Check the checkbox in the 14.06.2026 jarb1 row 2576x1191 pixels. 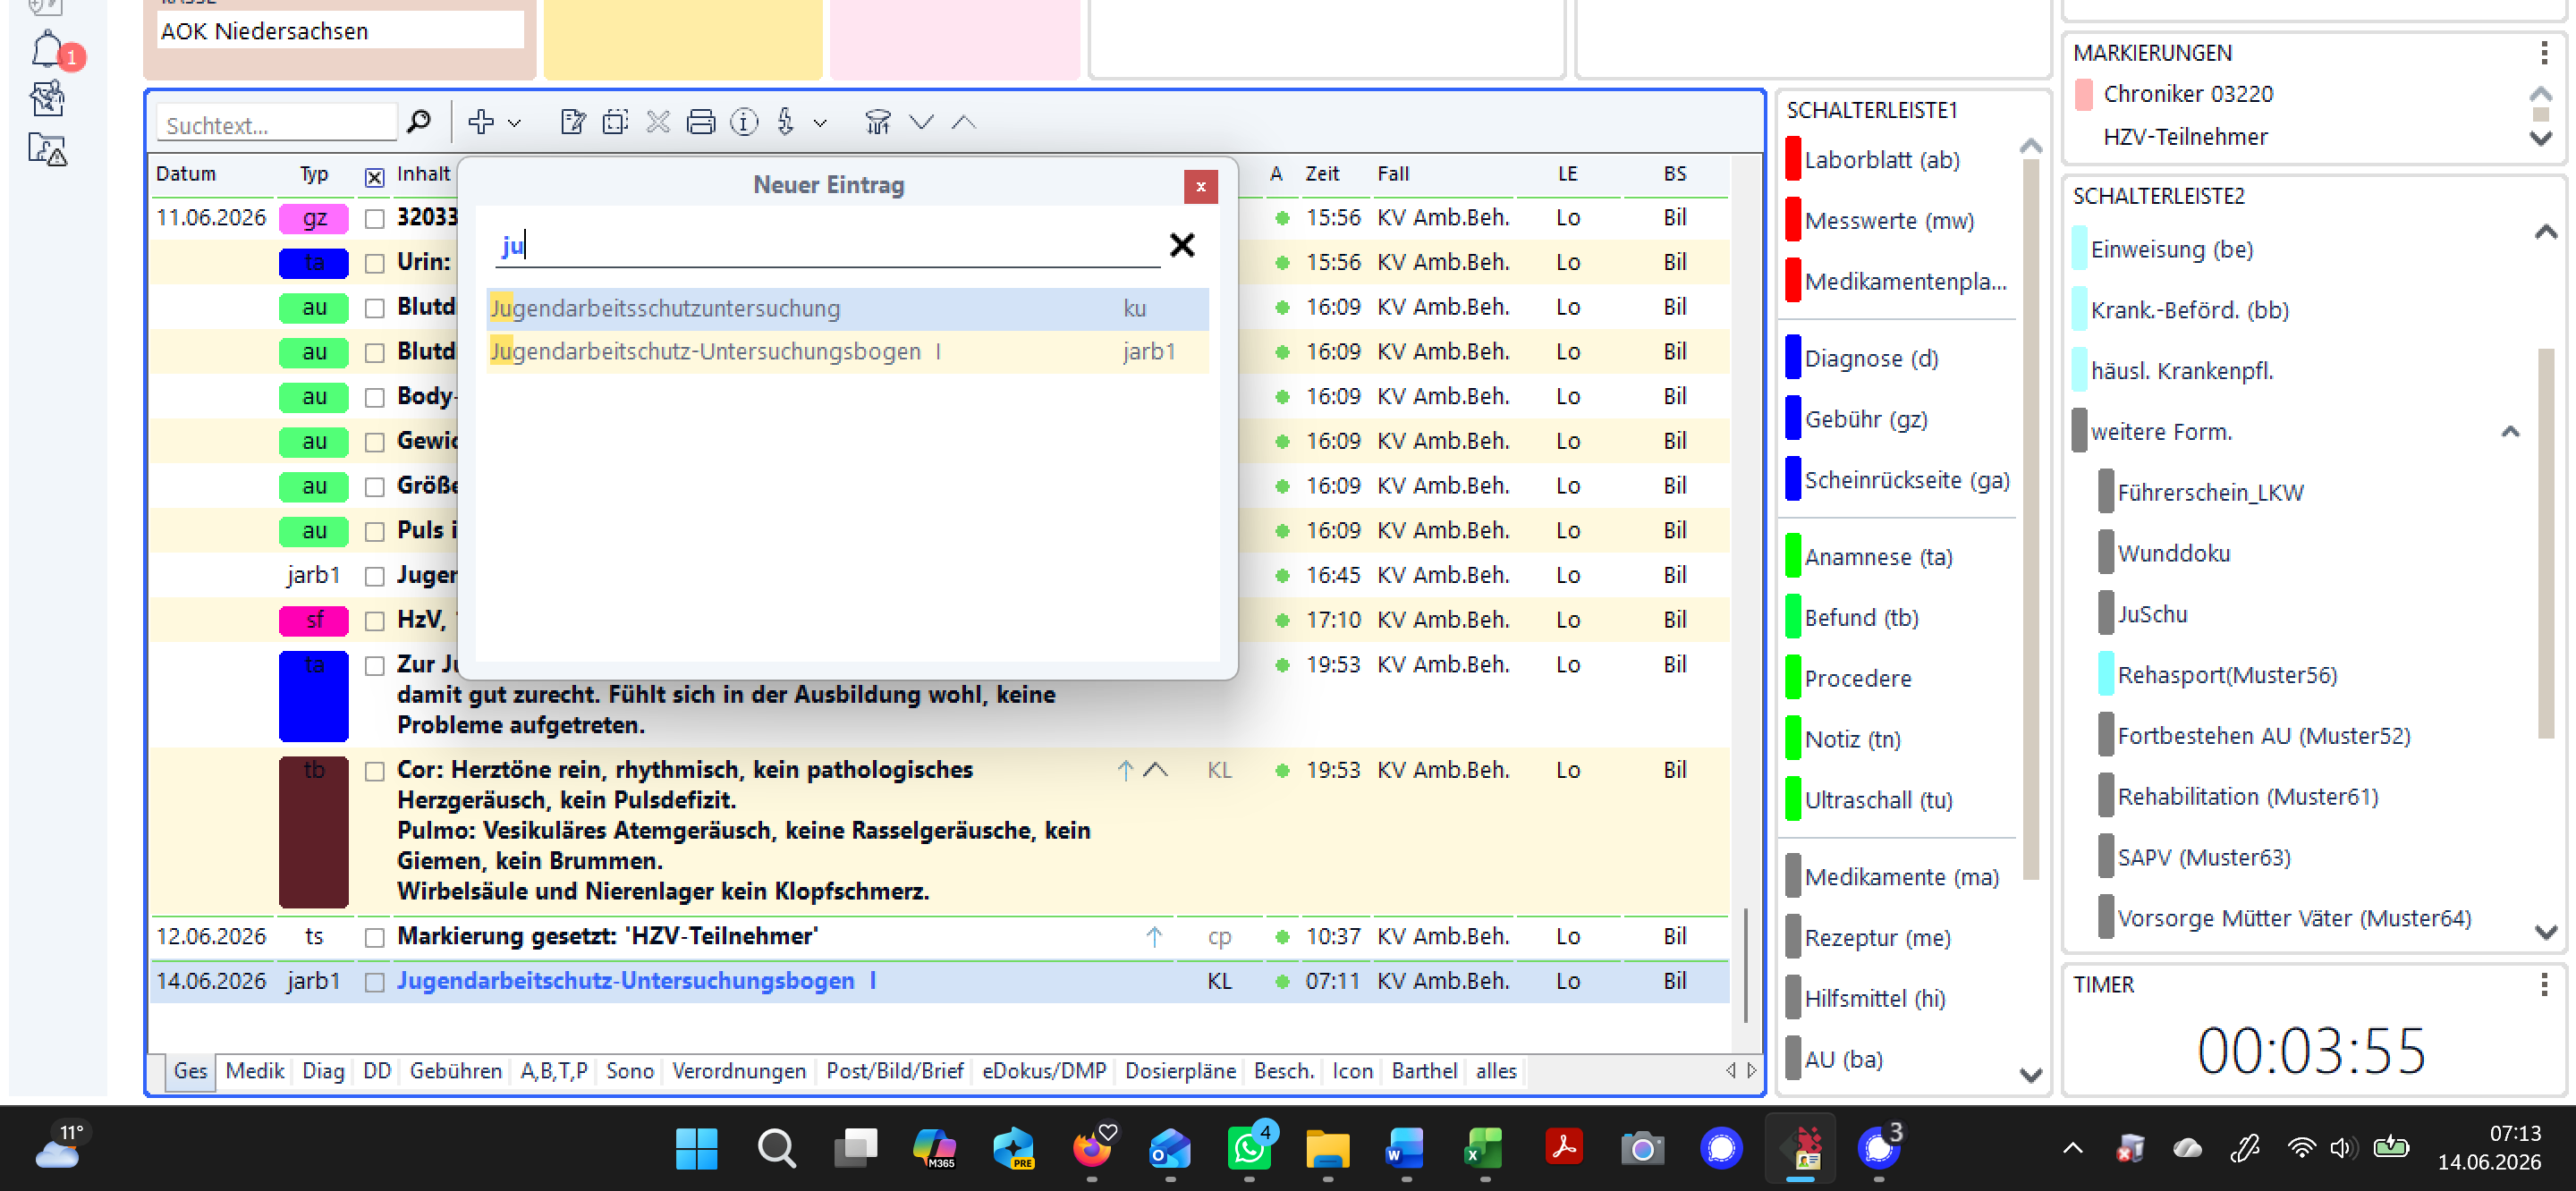pyautogui.click(x=374, y=982)
